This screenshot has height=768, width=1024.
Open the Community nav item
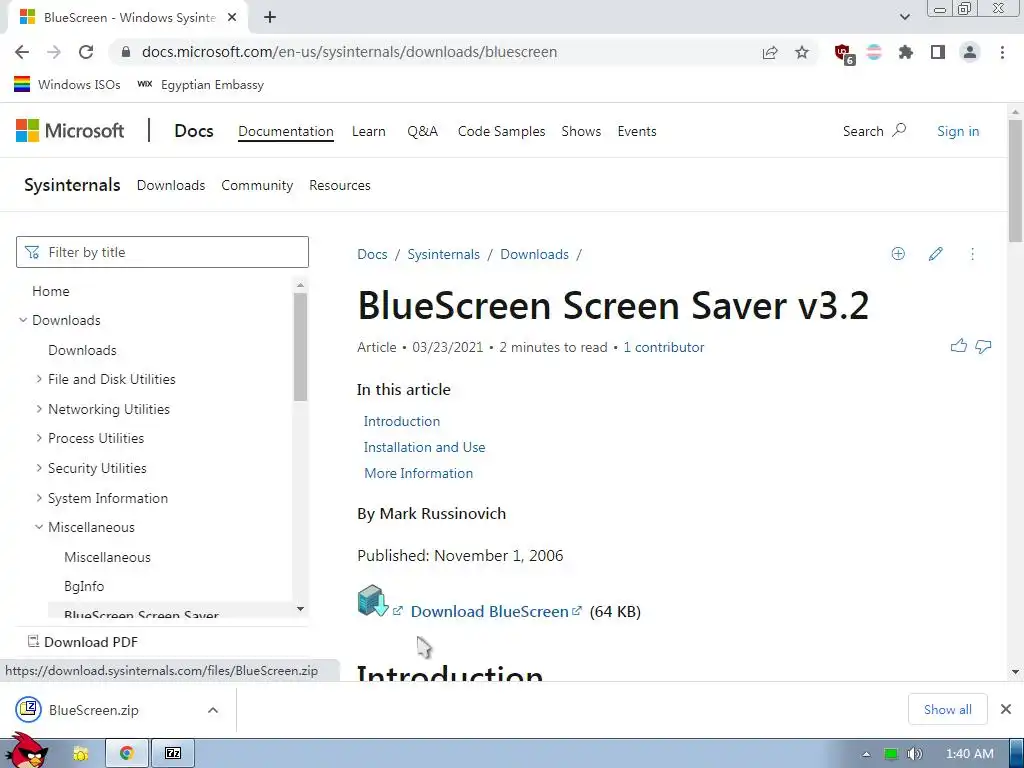[257, 185]
